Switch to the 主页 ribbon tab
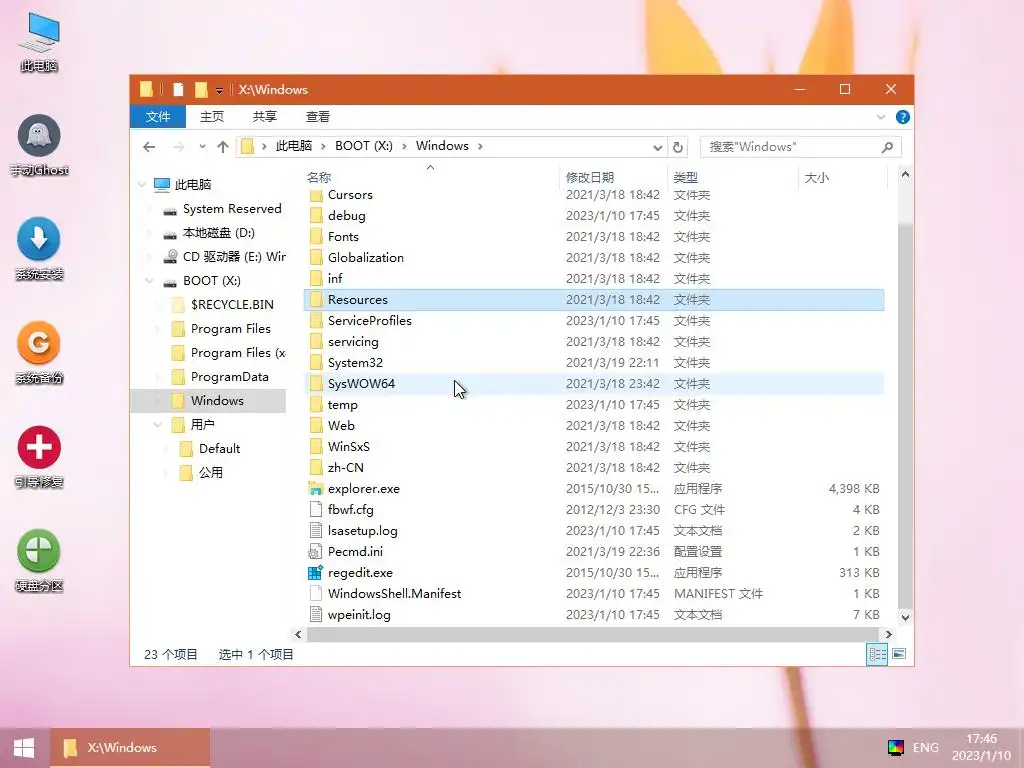This screenshot has width=1024, height=768. 212,117
